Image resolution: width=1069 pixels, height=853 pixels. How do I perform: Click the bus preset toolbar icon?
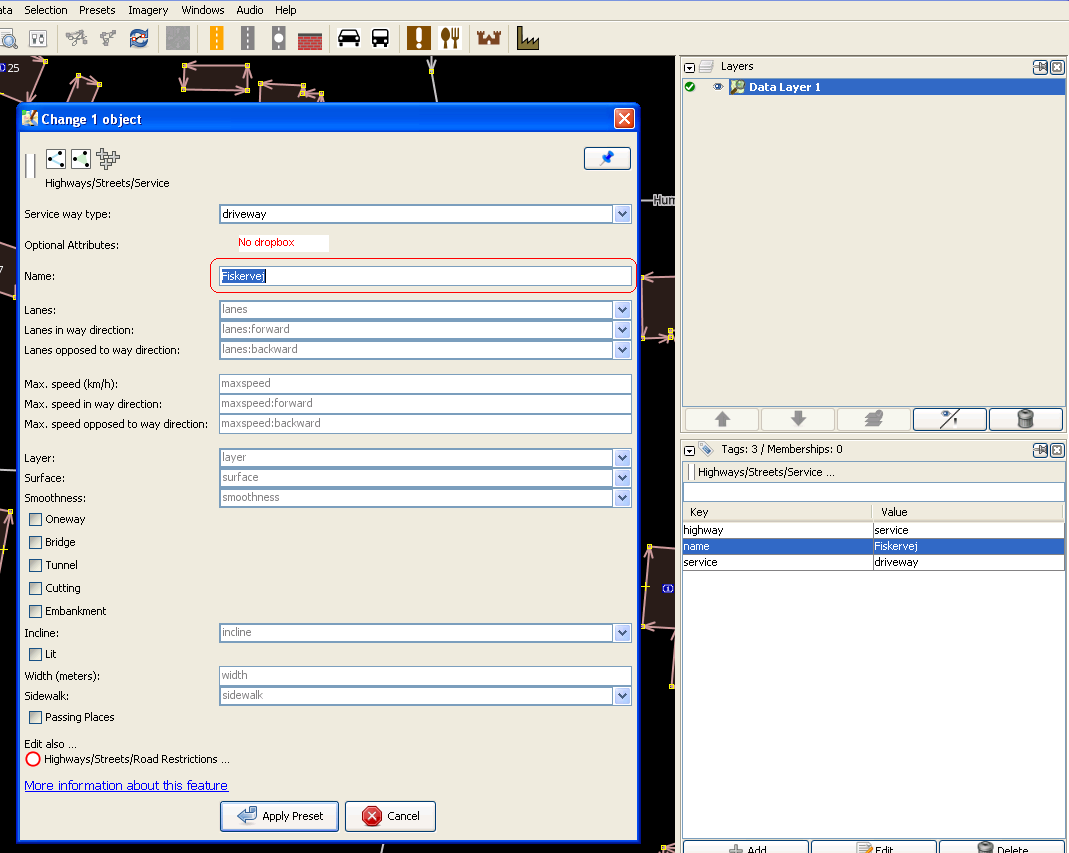coord(380,38)
